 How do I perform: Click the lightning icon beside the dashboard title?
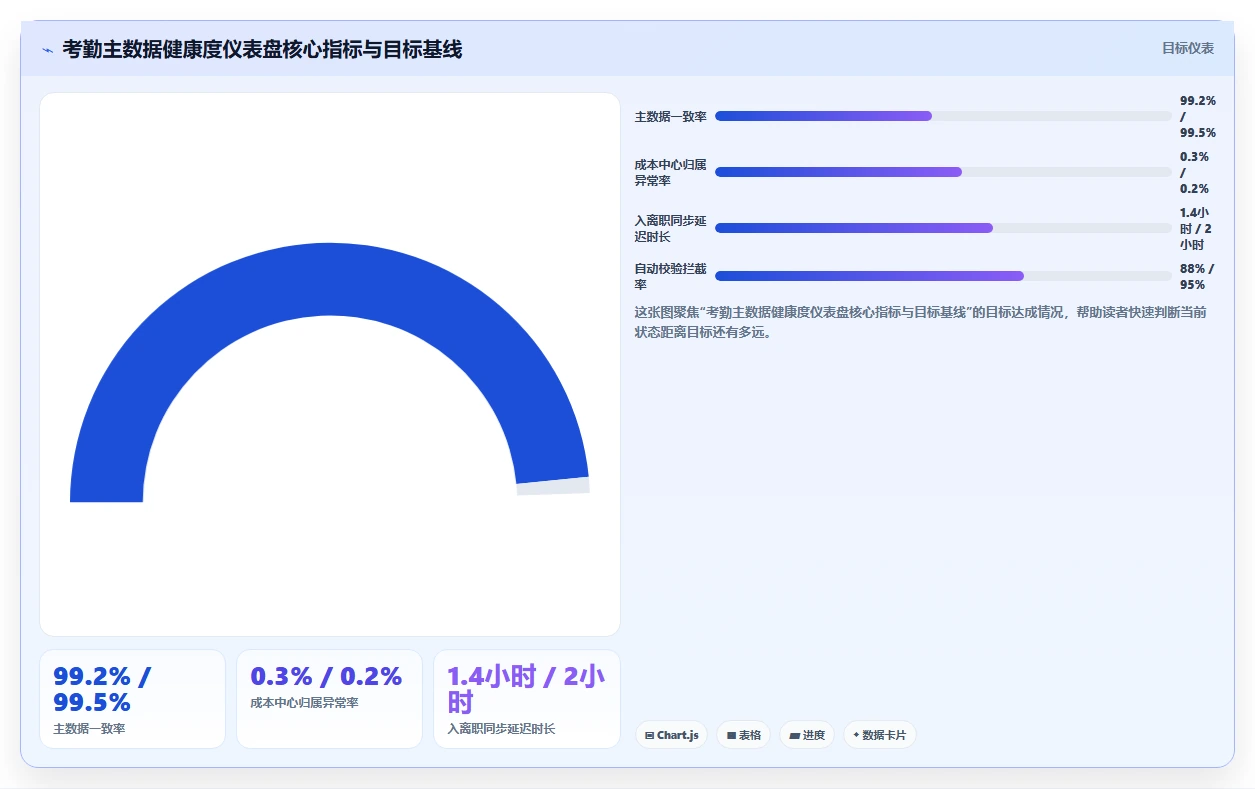(x=48, y=50)
